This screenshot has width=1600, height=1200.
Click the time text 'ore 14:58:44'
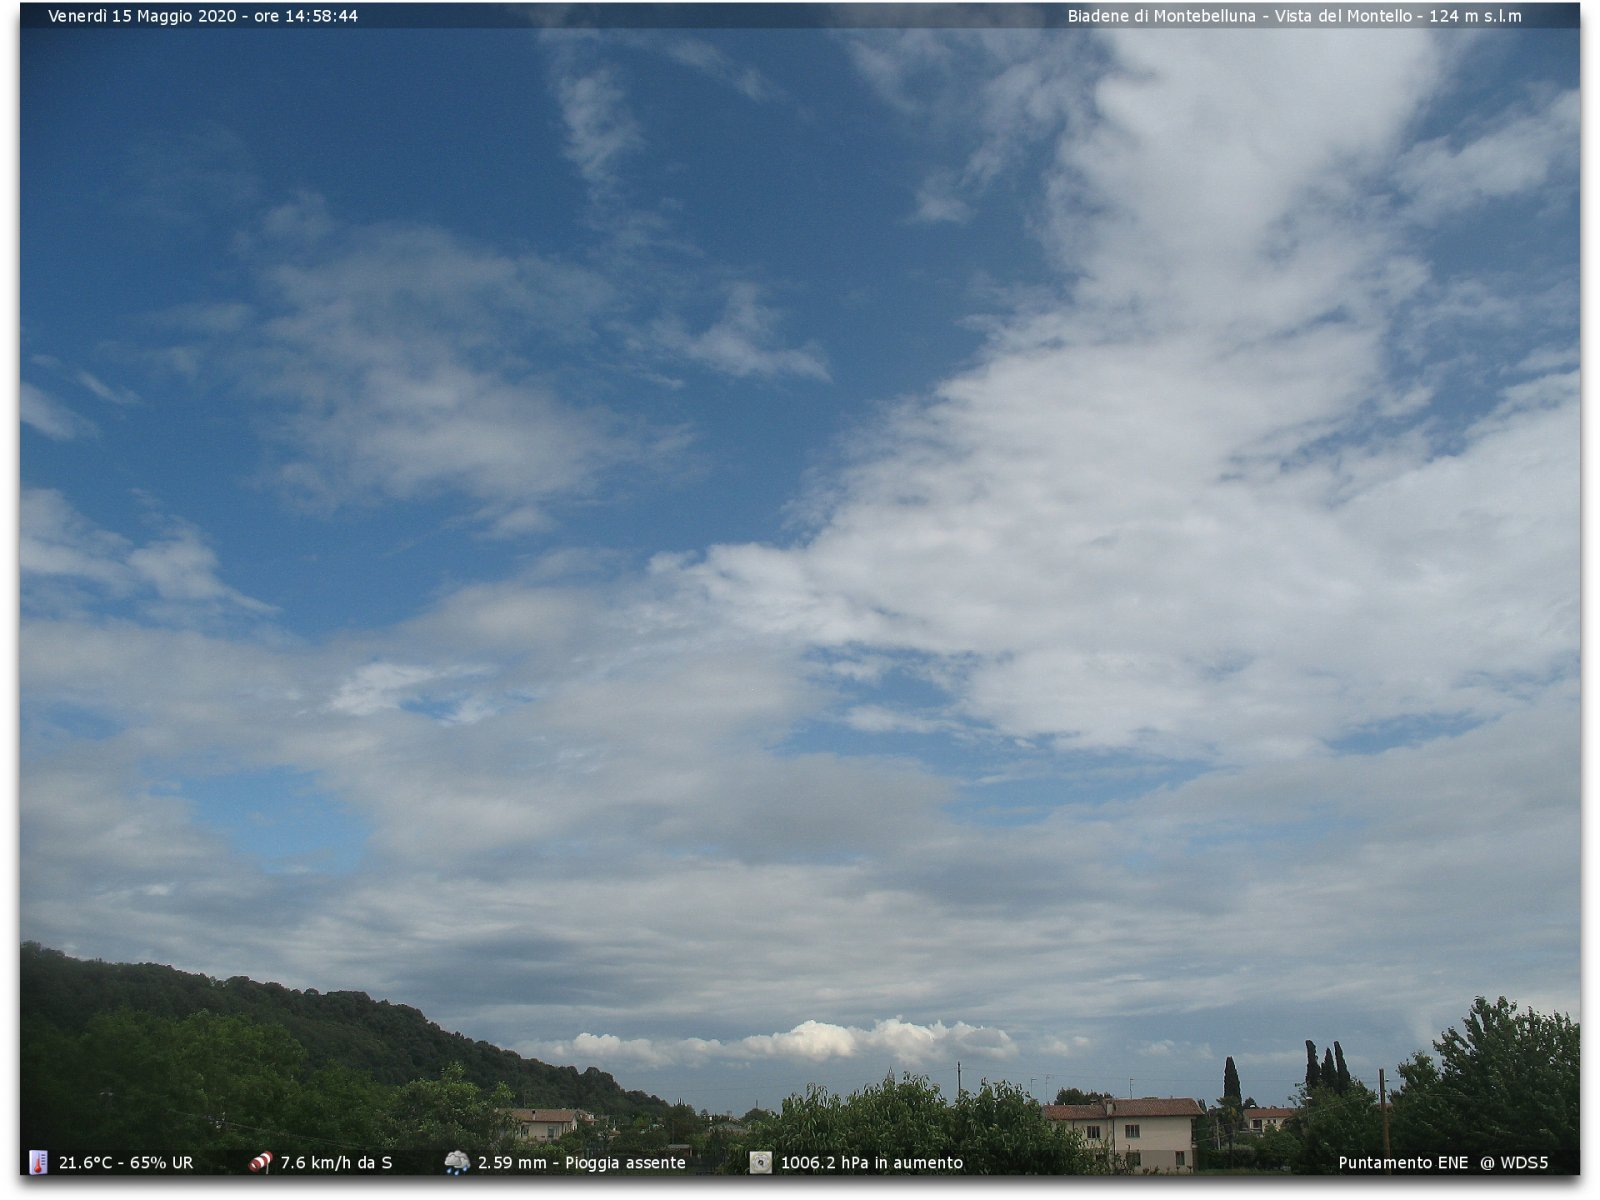click(x=306, y=16)
